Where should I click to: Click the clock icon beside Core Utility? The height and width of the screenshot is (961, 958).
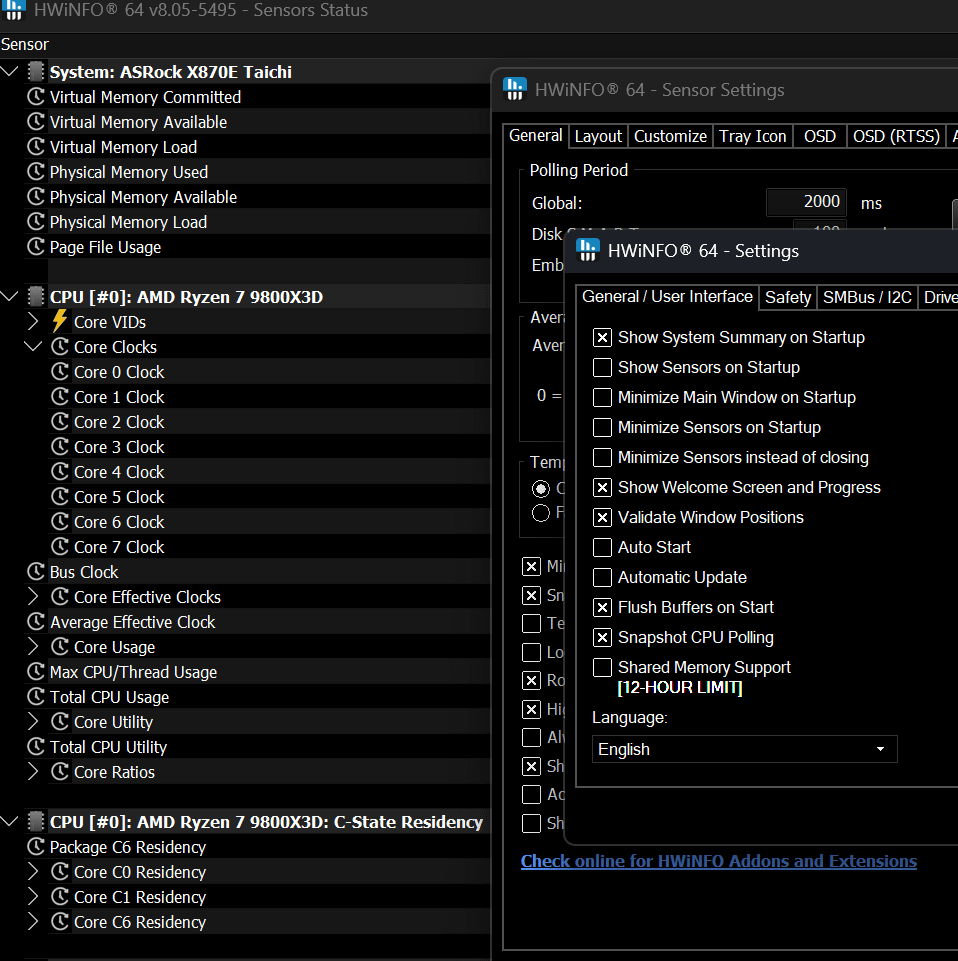pos(60,722)
